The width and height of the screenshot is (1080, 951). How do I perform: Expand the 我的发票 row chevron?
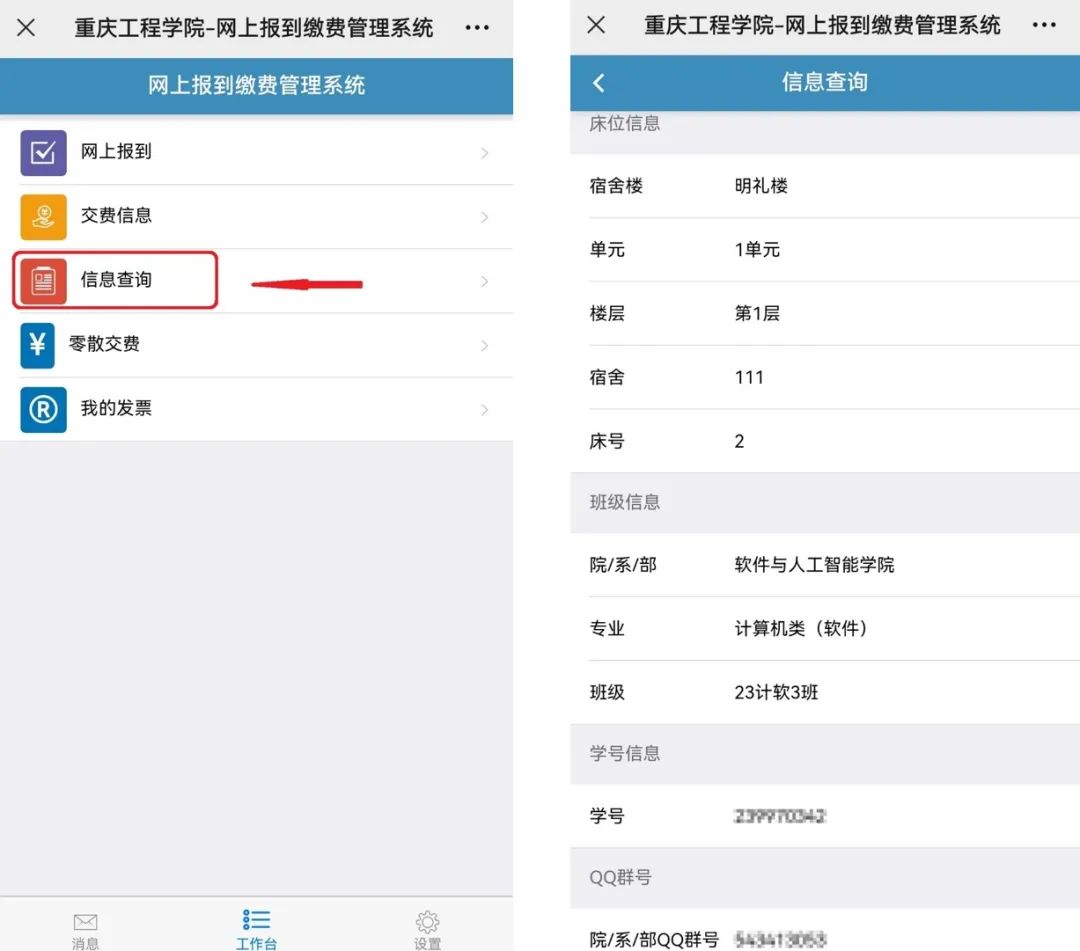click(x=485, y=410)
